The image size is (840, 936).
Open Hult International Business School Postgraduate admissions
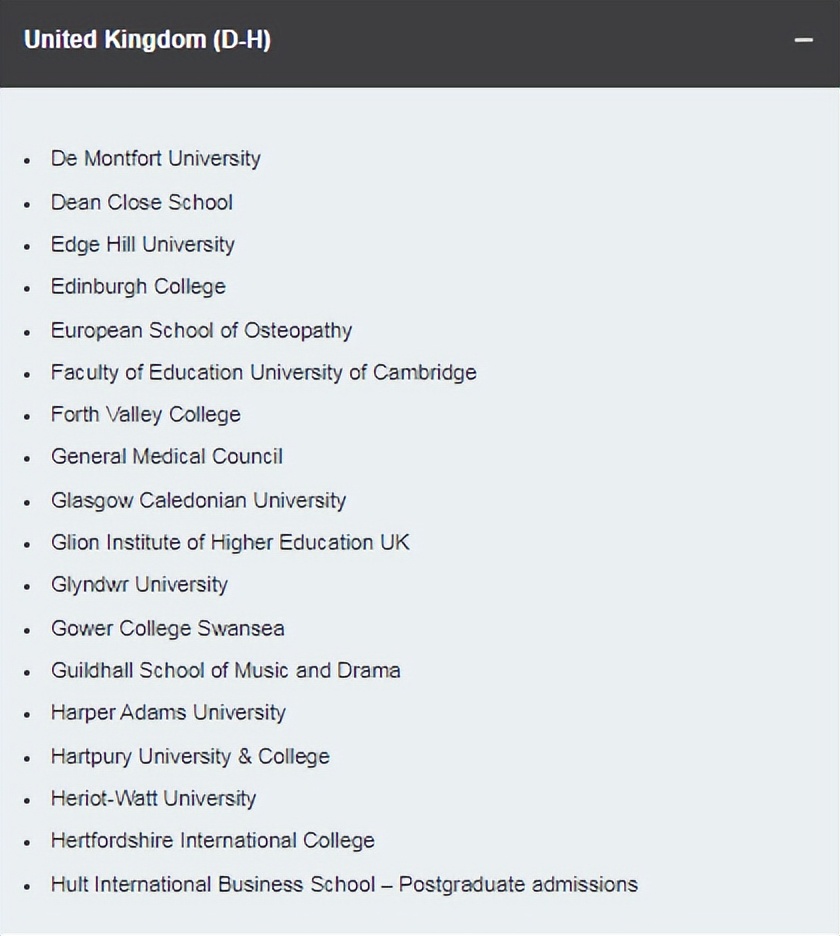click(x=344, y=885)
